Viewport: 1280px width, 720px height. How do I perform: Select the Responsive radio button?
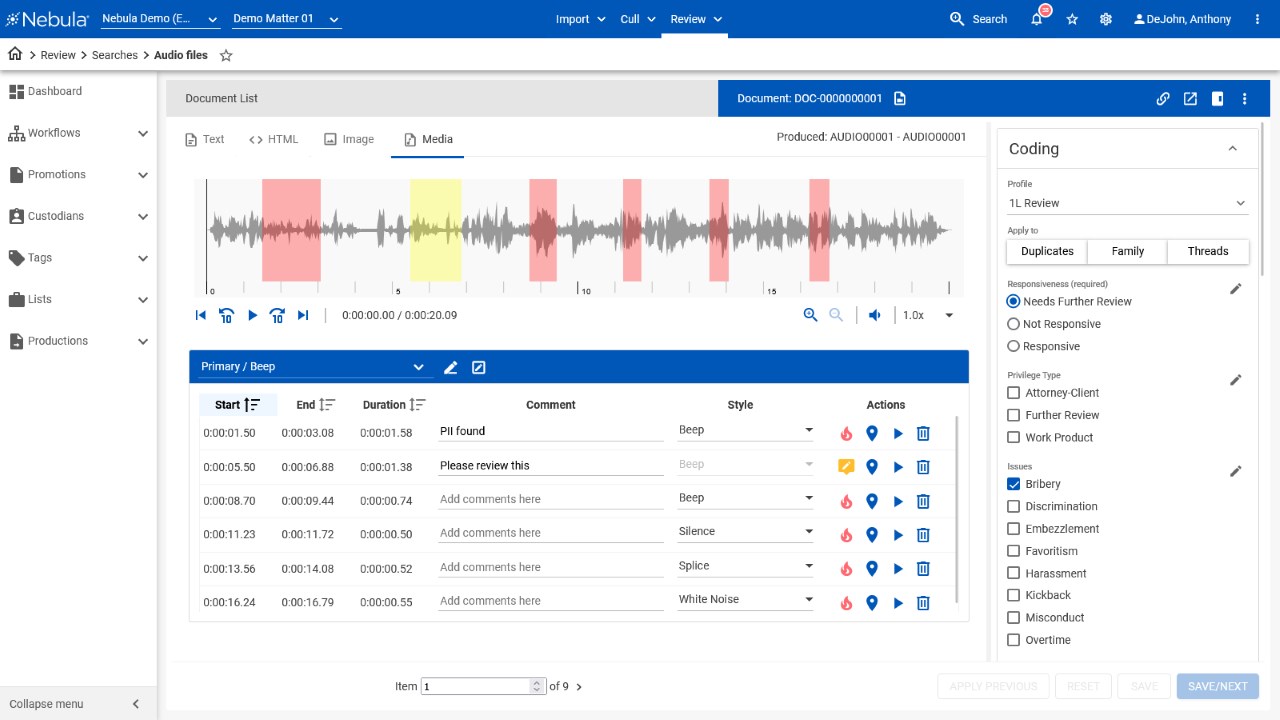[x=1014, y=346]
